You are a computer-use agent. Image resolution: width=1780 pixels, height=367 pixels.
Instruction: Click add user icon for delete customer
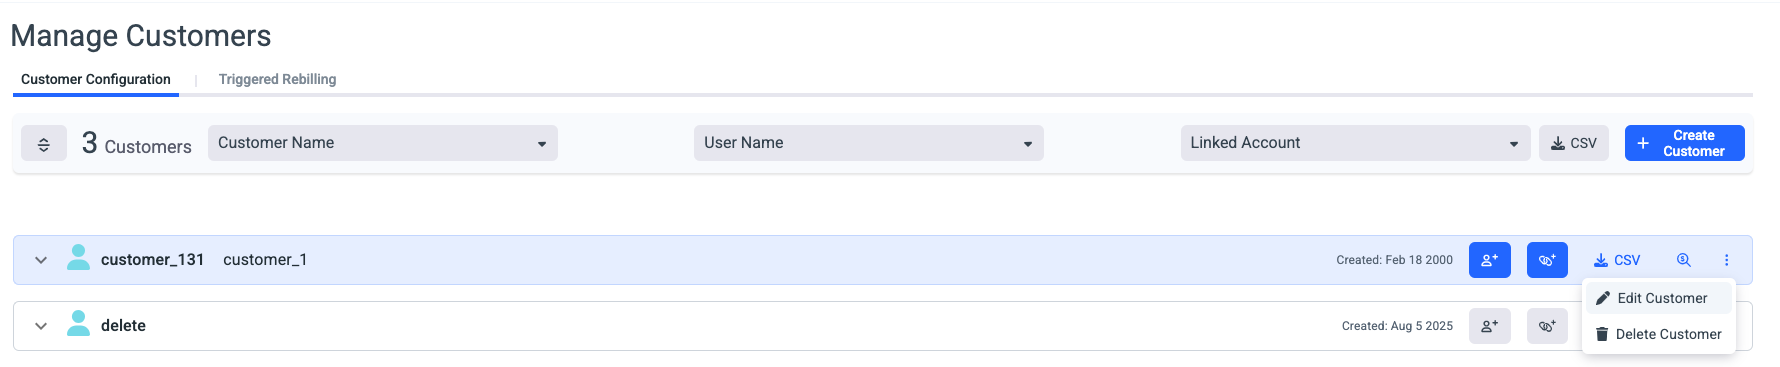click(x=1489, y=326)
